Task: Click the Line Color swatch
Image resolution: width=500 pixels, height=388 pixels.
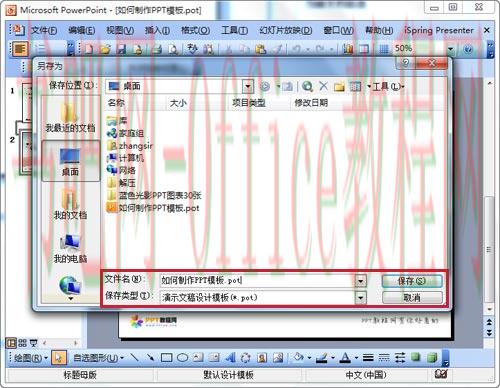Action: coord(322,358)
